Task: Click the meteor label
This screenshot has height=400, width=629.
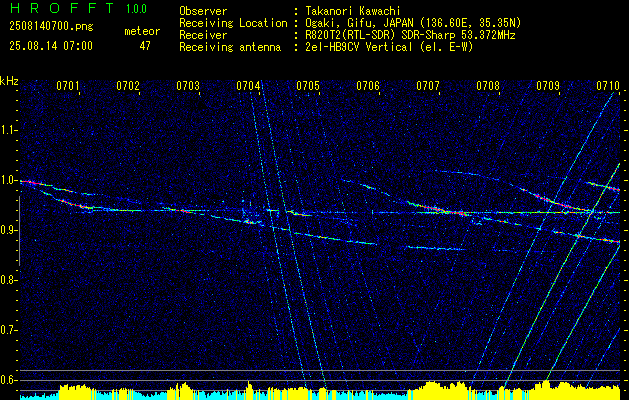Action: point(142,31)
